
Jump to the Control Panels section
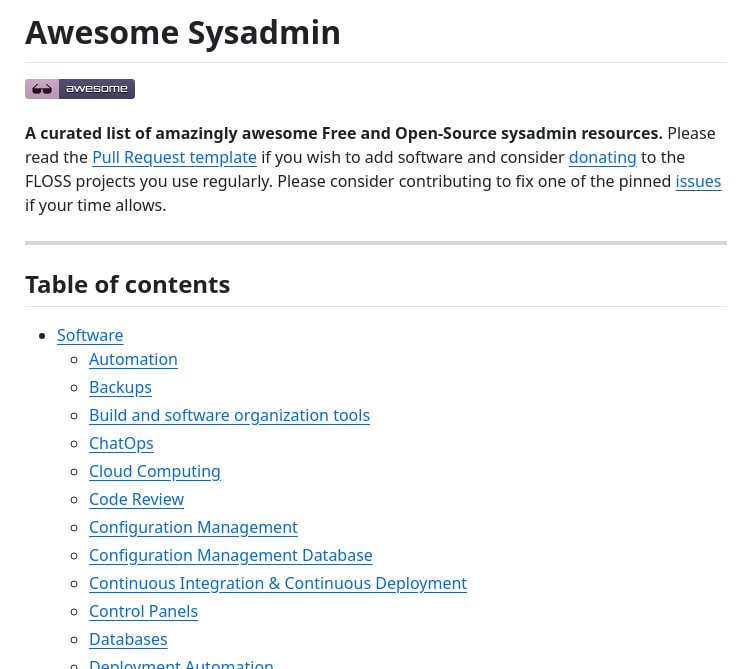click(143, 611)
